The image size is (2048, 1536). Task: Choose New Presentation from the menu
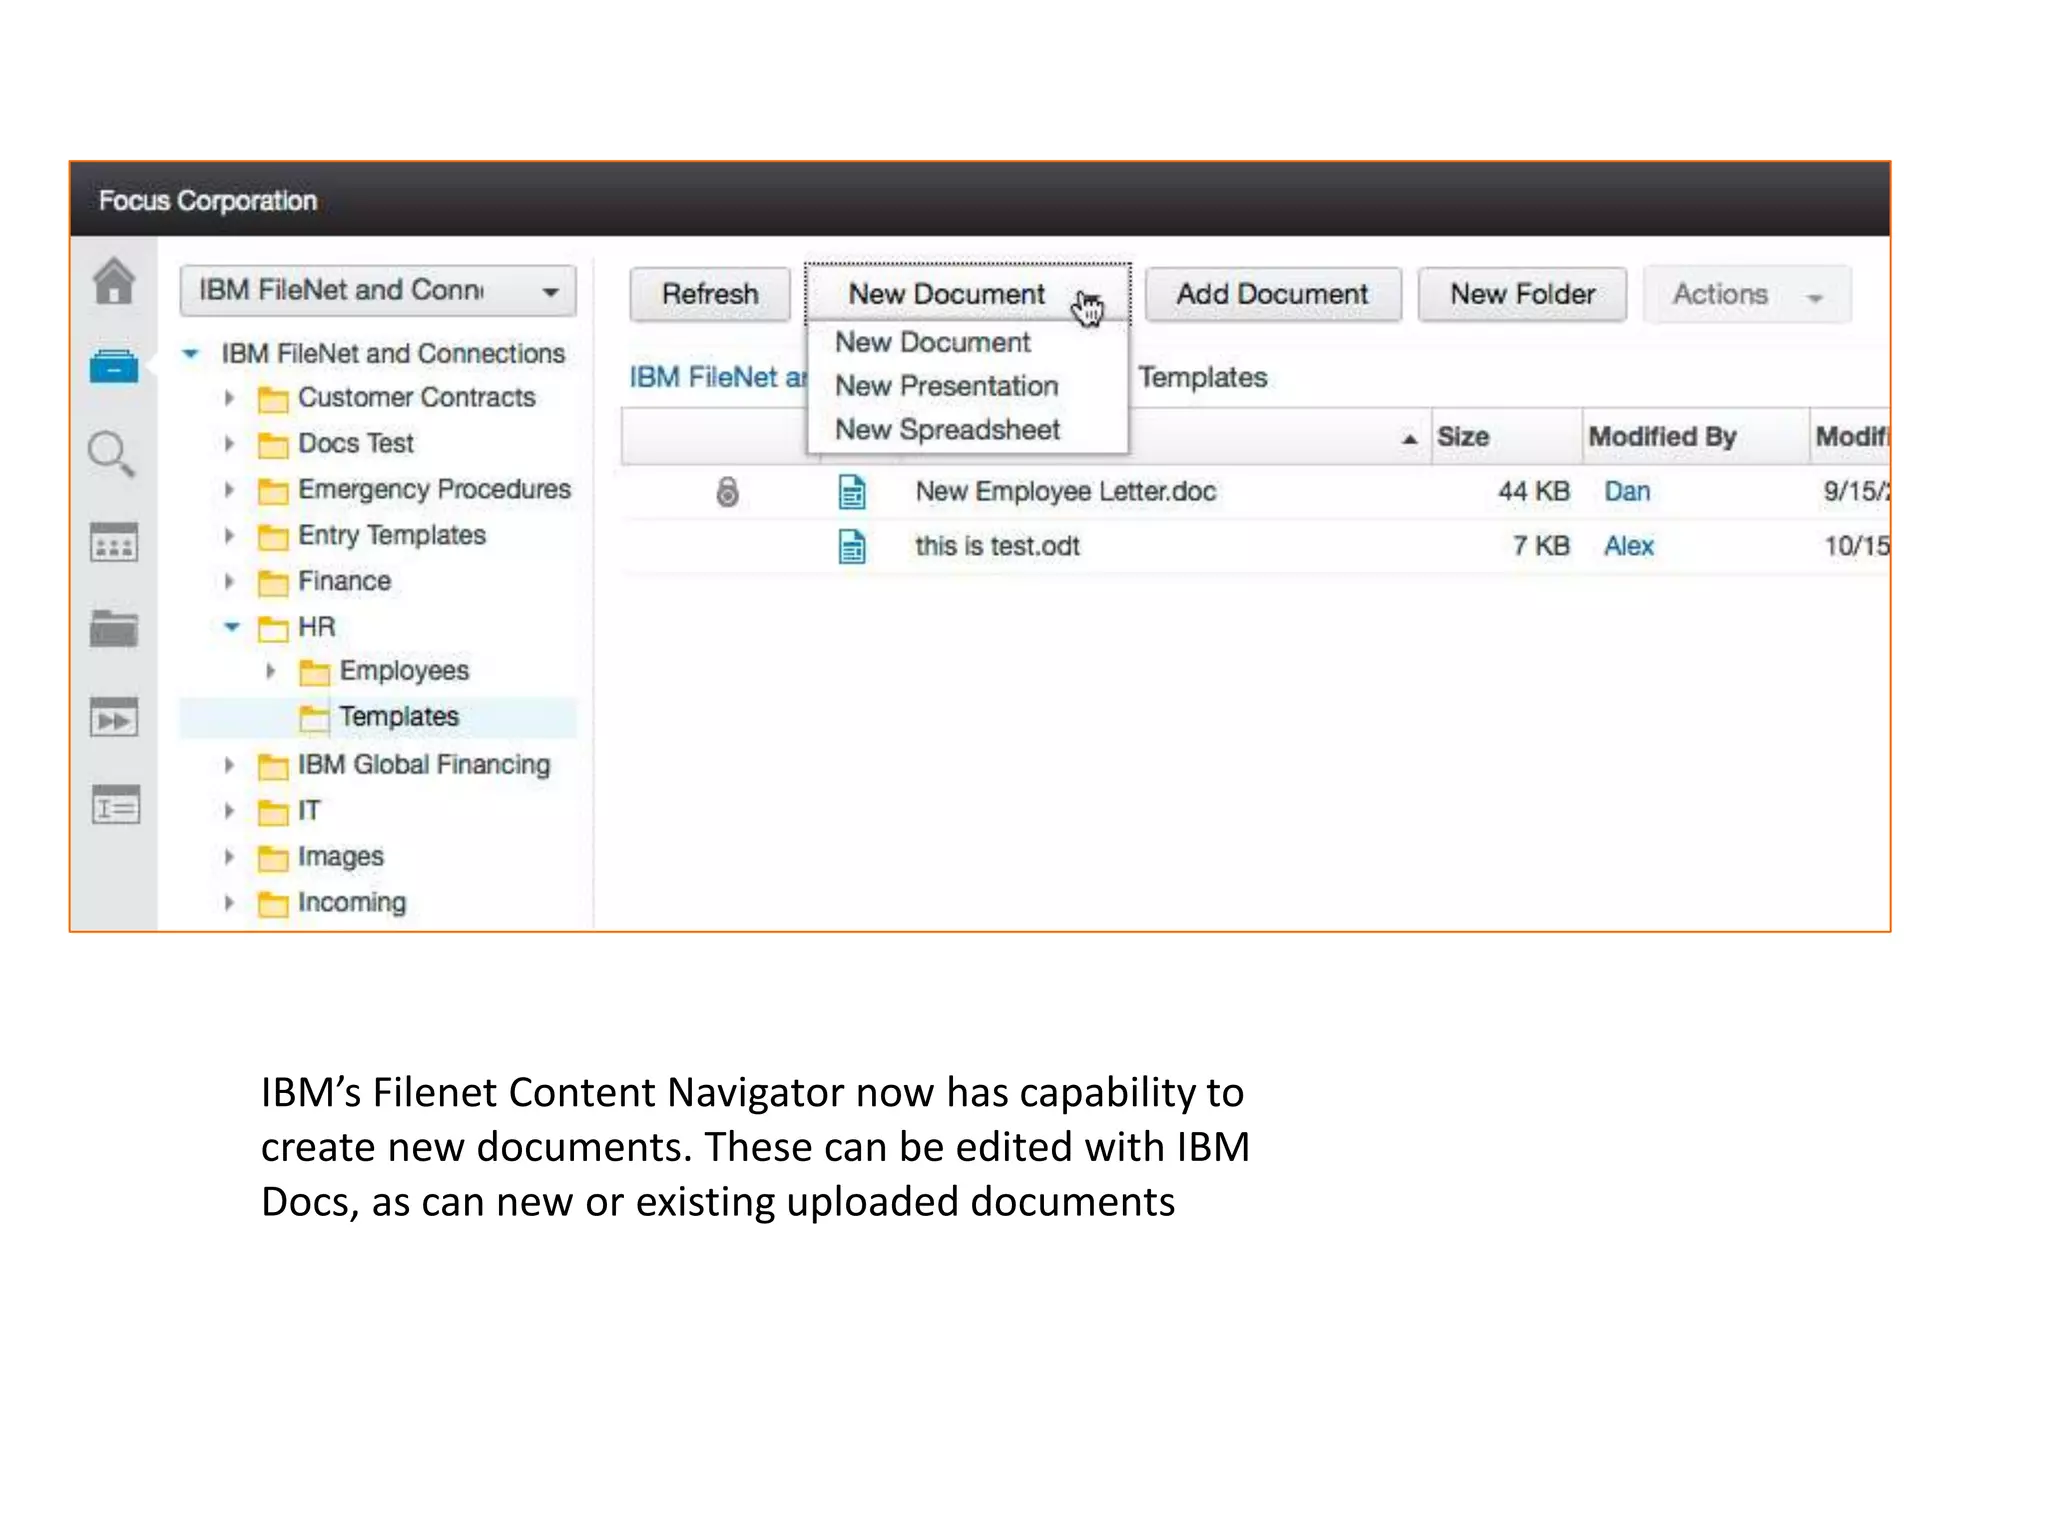[x=946, y=386]
